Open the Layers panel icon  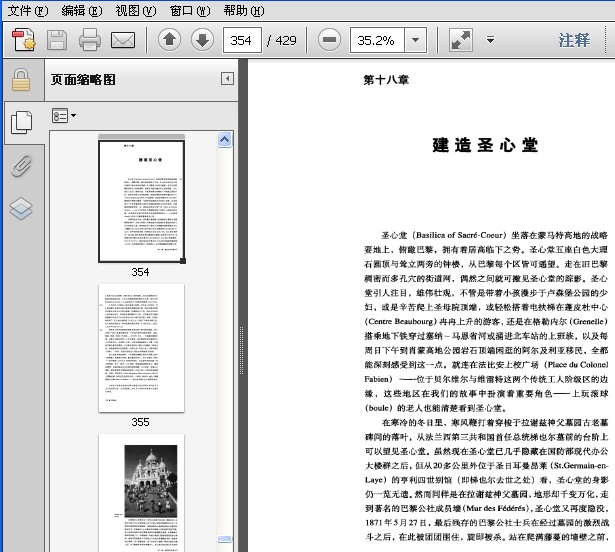[21, 208]
